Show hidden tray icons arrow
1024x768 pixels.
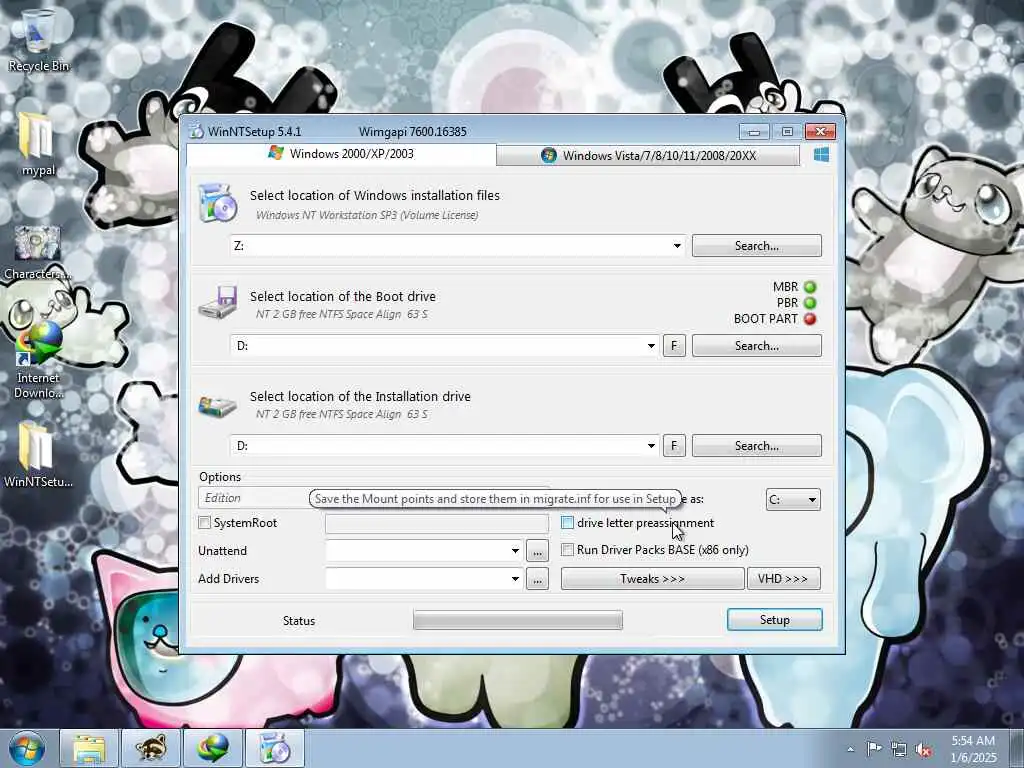pyautogui.click(x=850, y=749)
